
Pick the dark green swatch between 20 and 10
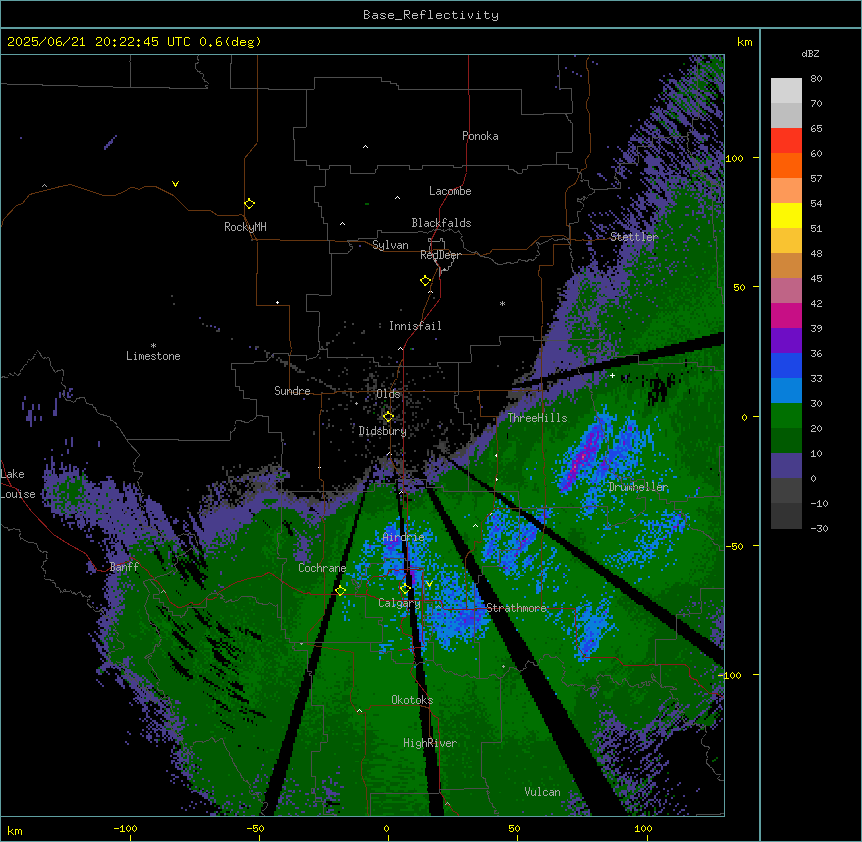pos(786,441)
